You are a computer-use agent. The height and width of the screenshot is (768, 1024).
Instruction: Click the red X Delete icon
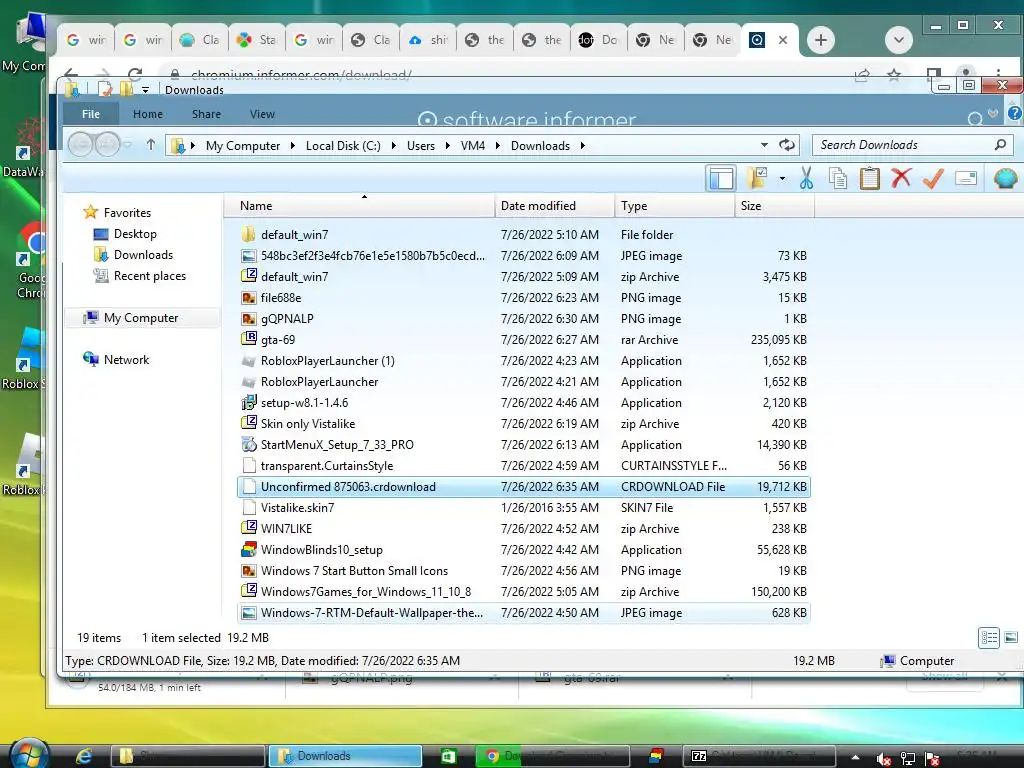(x=901, y=178)
